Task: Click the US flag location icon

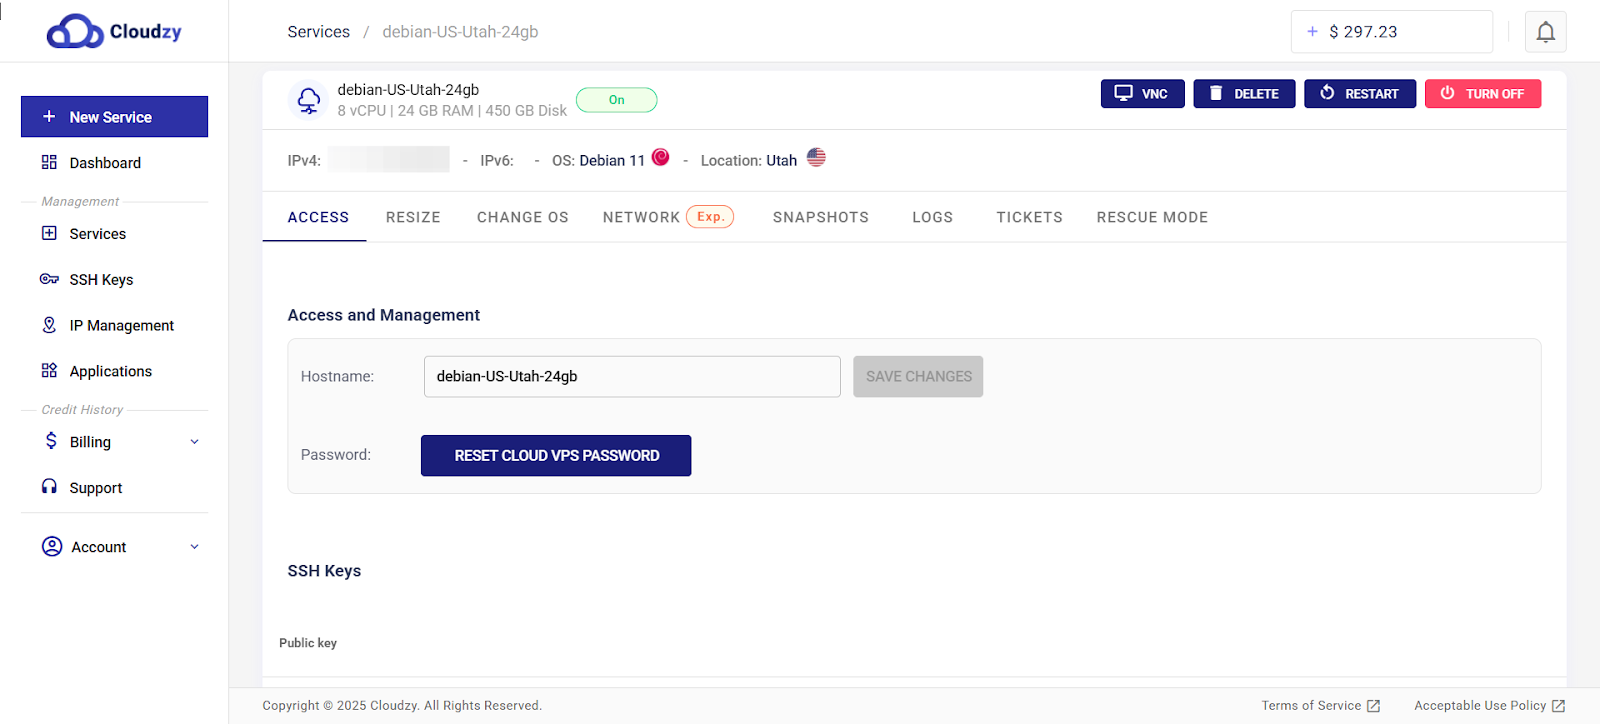Action: coord(816,158)
